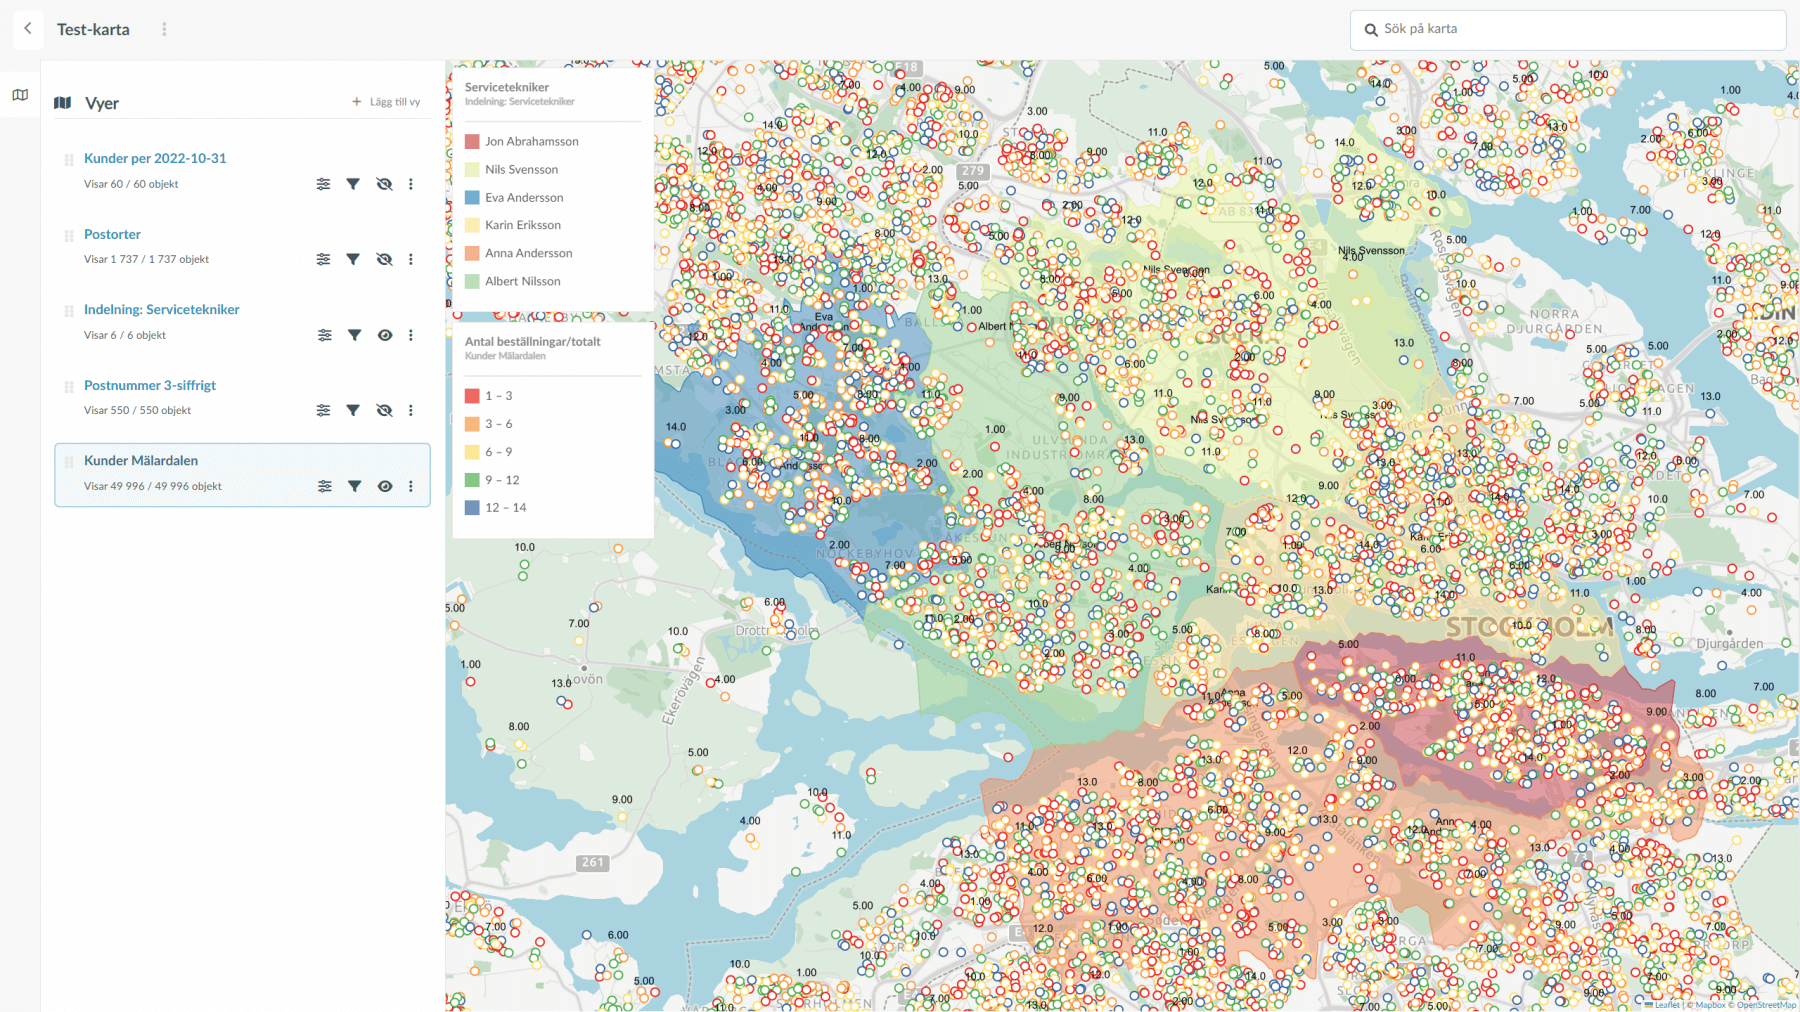Open the three-dot menu for Kunder Mälardalen
Image resolution: width=1800 pixels, height=1012 pixels.
[412, 486]
